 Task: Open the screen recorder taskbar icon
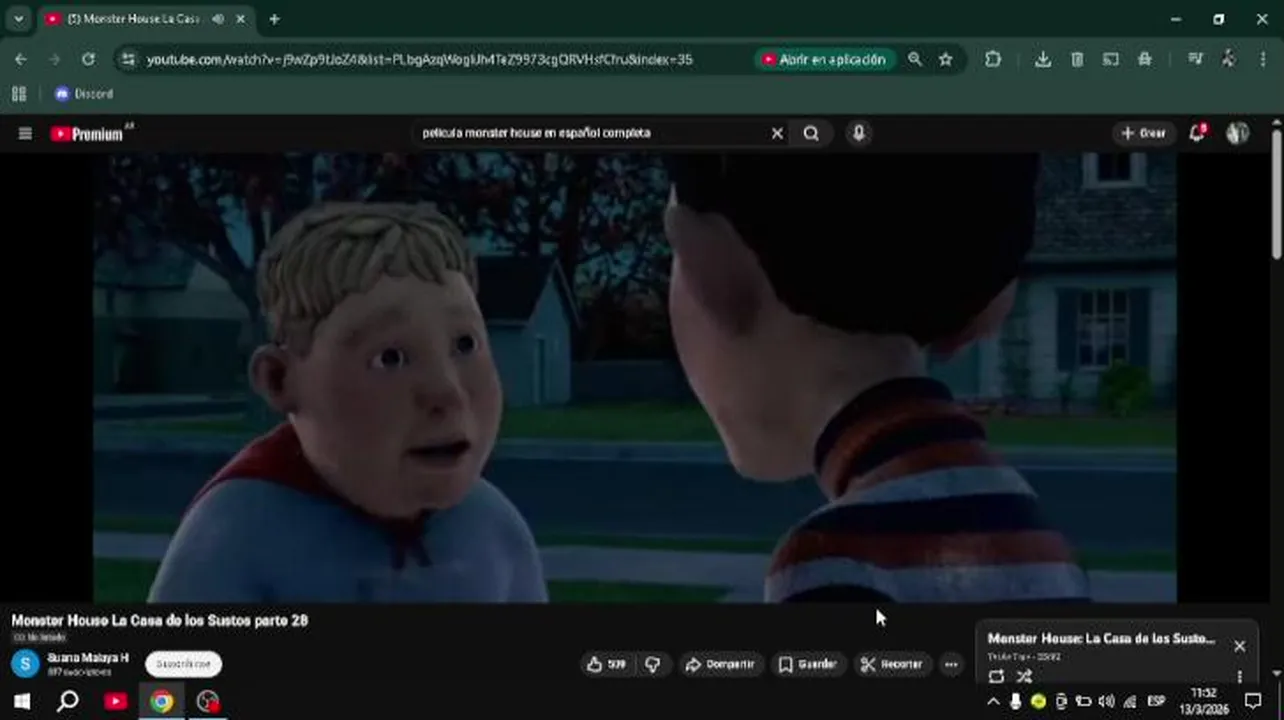[x=207, y=702]
